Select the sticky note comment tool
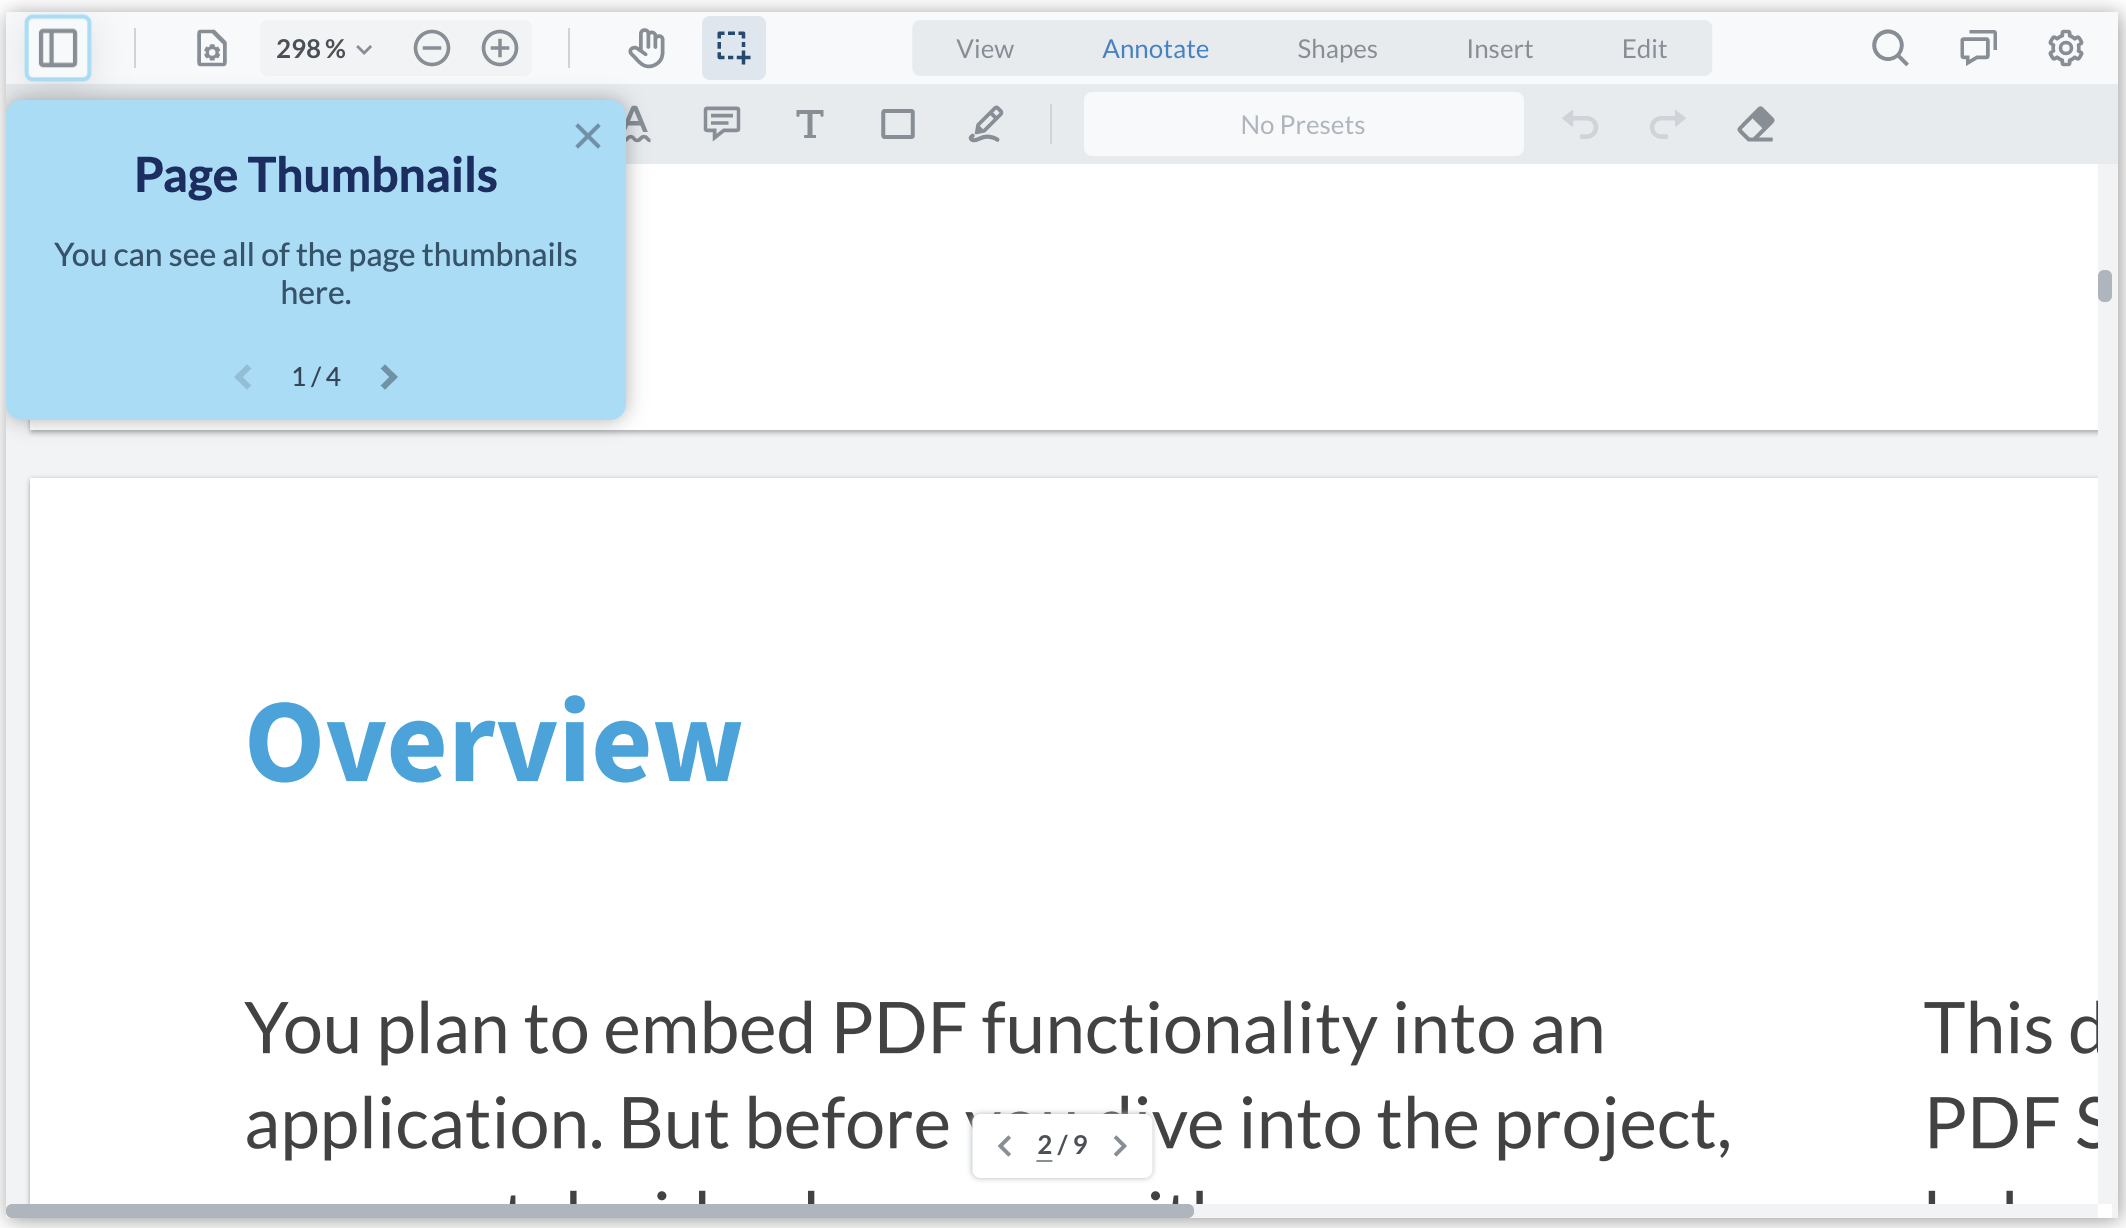 coord(721,125)
